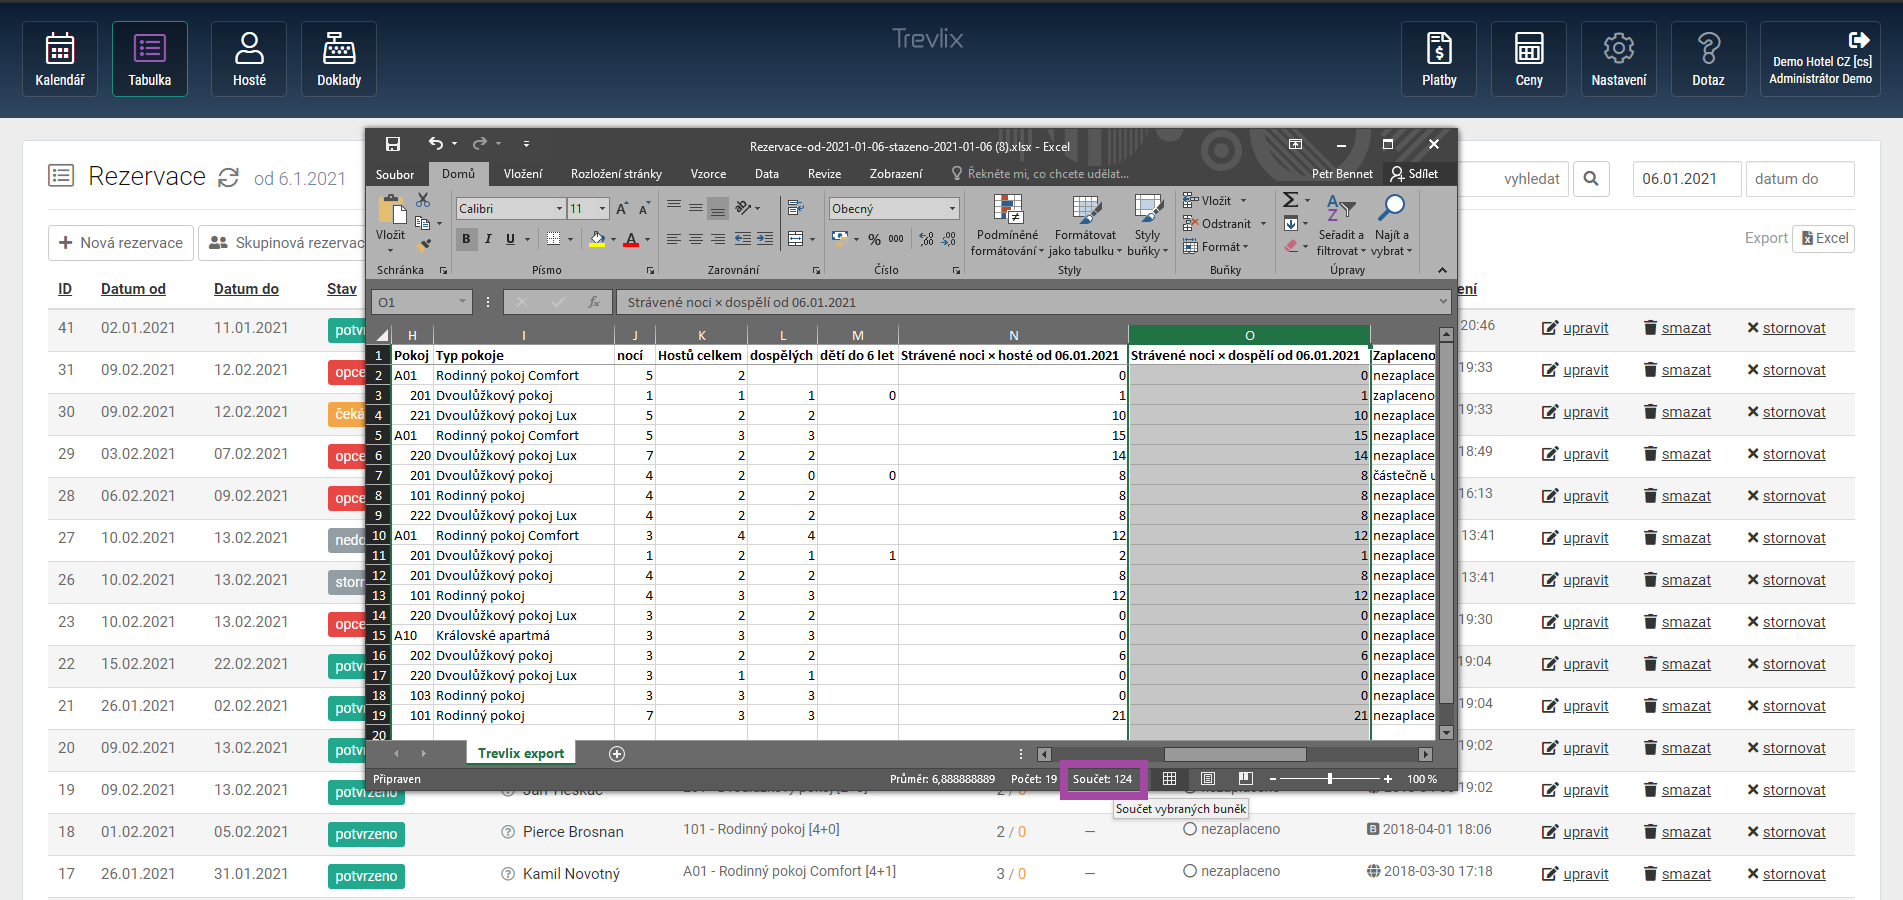Switch to Page Break Preview in status bar

click(1245, 778)
